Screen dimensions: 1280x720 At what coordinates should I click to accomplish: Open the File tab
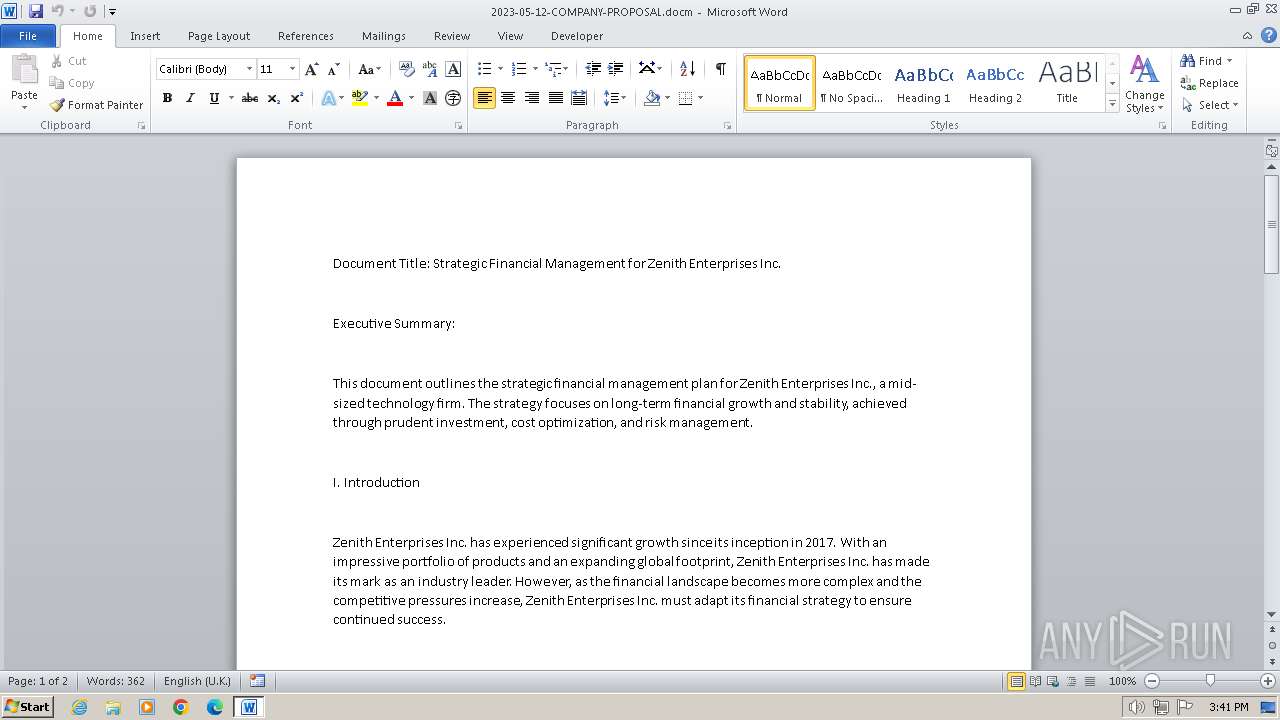click(x=28, y=36)
